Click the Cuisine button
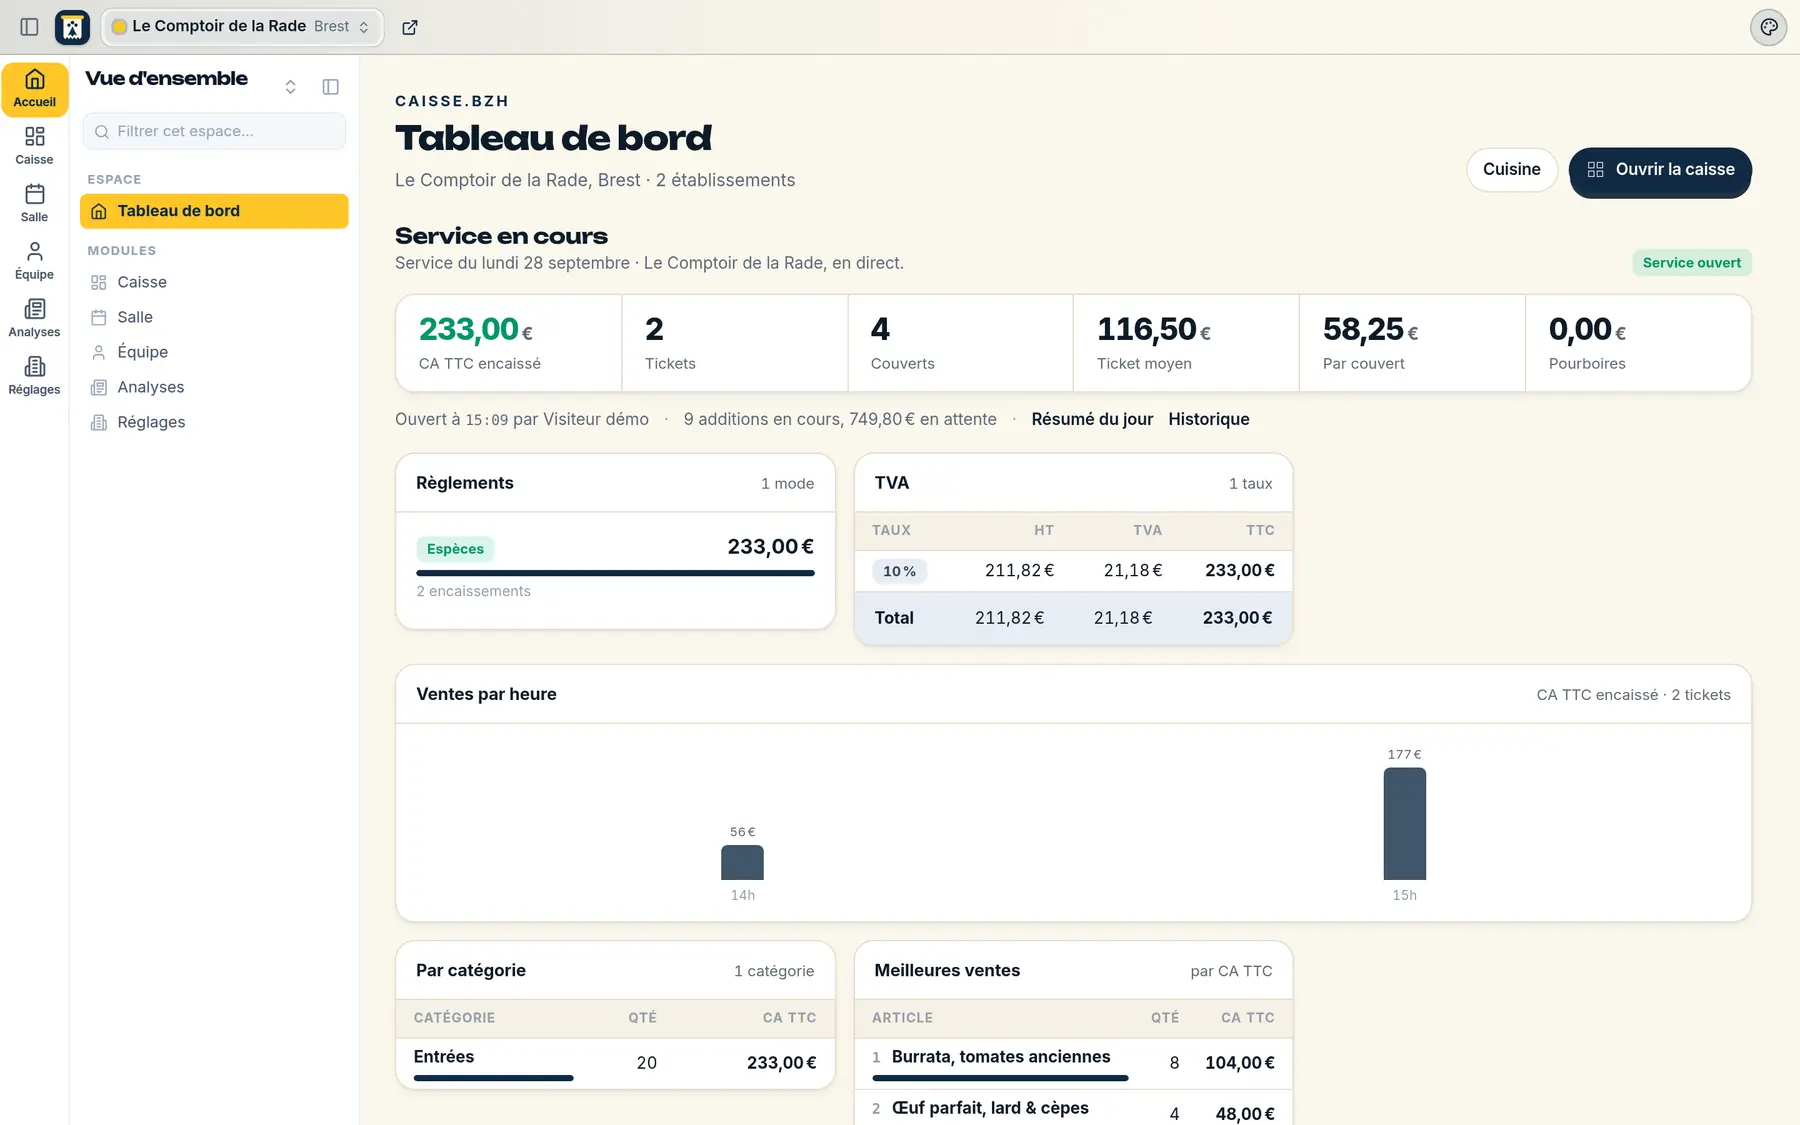This screenshot has width=1800, height=1125. pyautogui.click(x=1511, y=170)
